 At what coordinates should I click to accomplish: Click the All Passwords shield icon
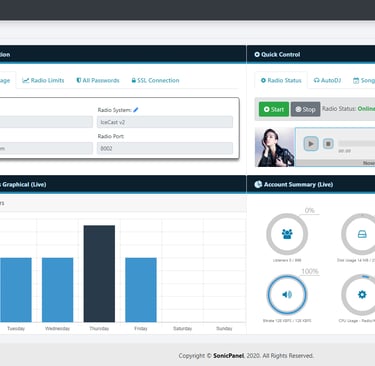pyautogui.click(x=79, y=80)
